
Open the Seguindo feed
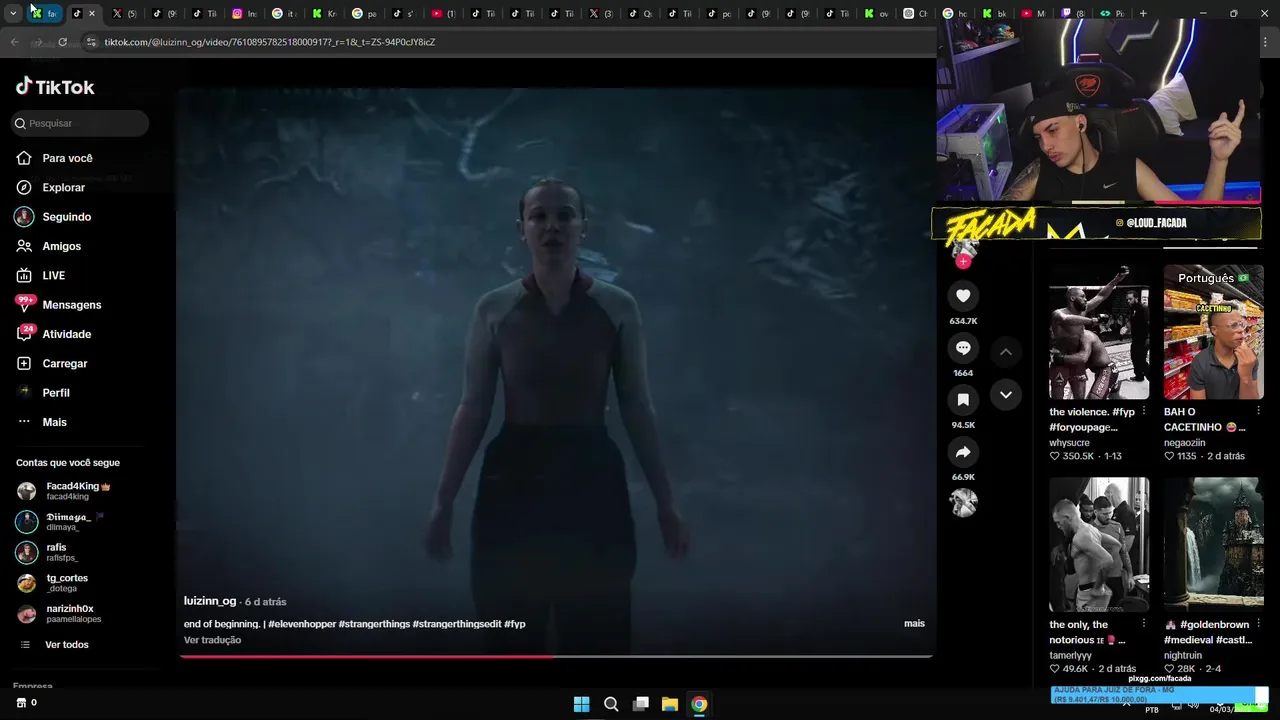pos(53,217)
